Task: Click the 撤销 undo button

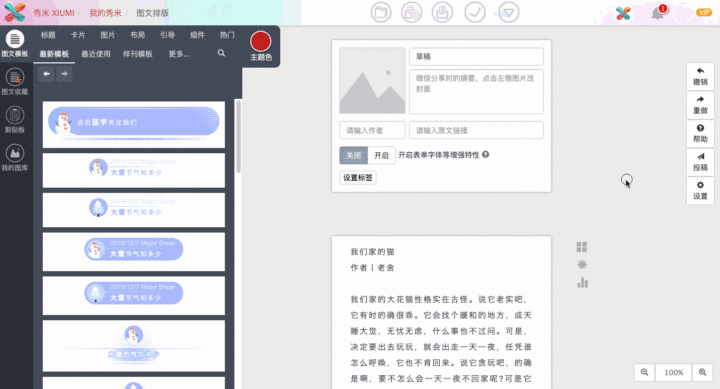Action: [700, 76]
